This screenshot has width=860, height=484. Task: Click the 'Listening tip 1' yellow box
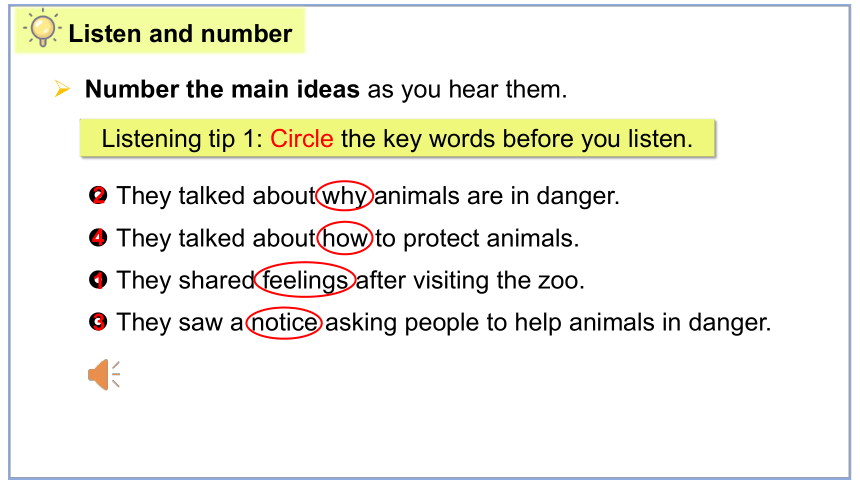398,138
